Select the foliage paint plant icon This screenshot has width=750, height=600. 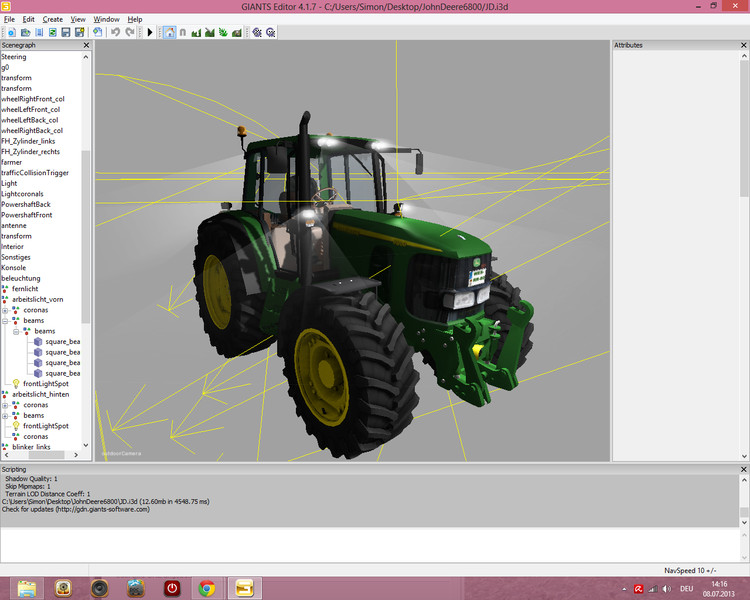223,32
